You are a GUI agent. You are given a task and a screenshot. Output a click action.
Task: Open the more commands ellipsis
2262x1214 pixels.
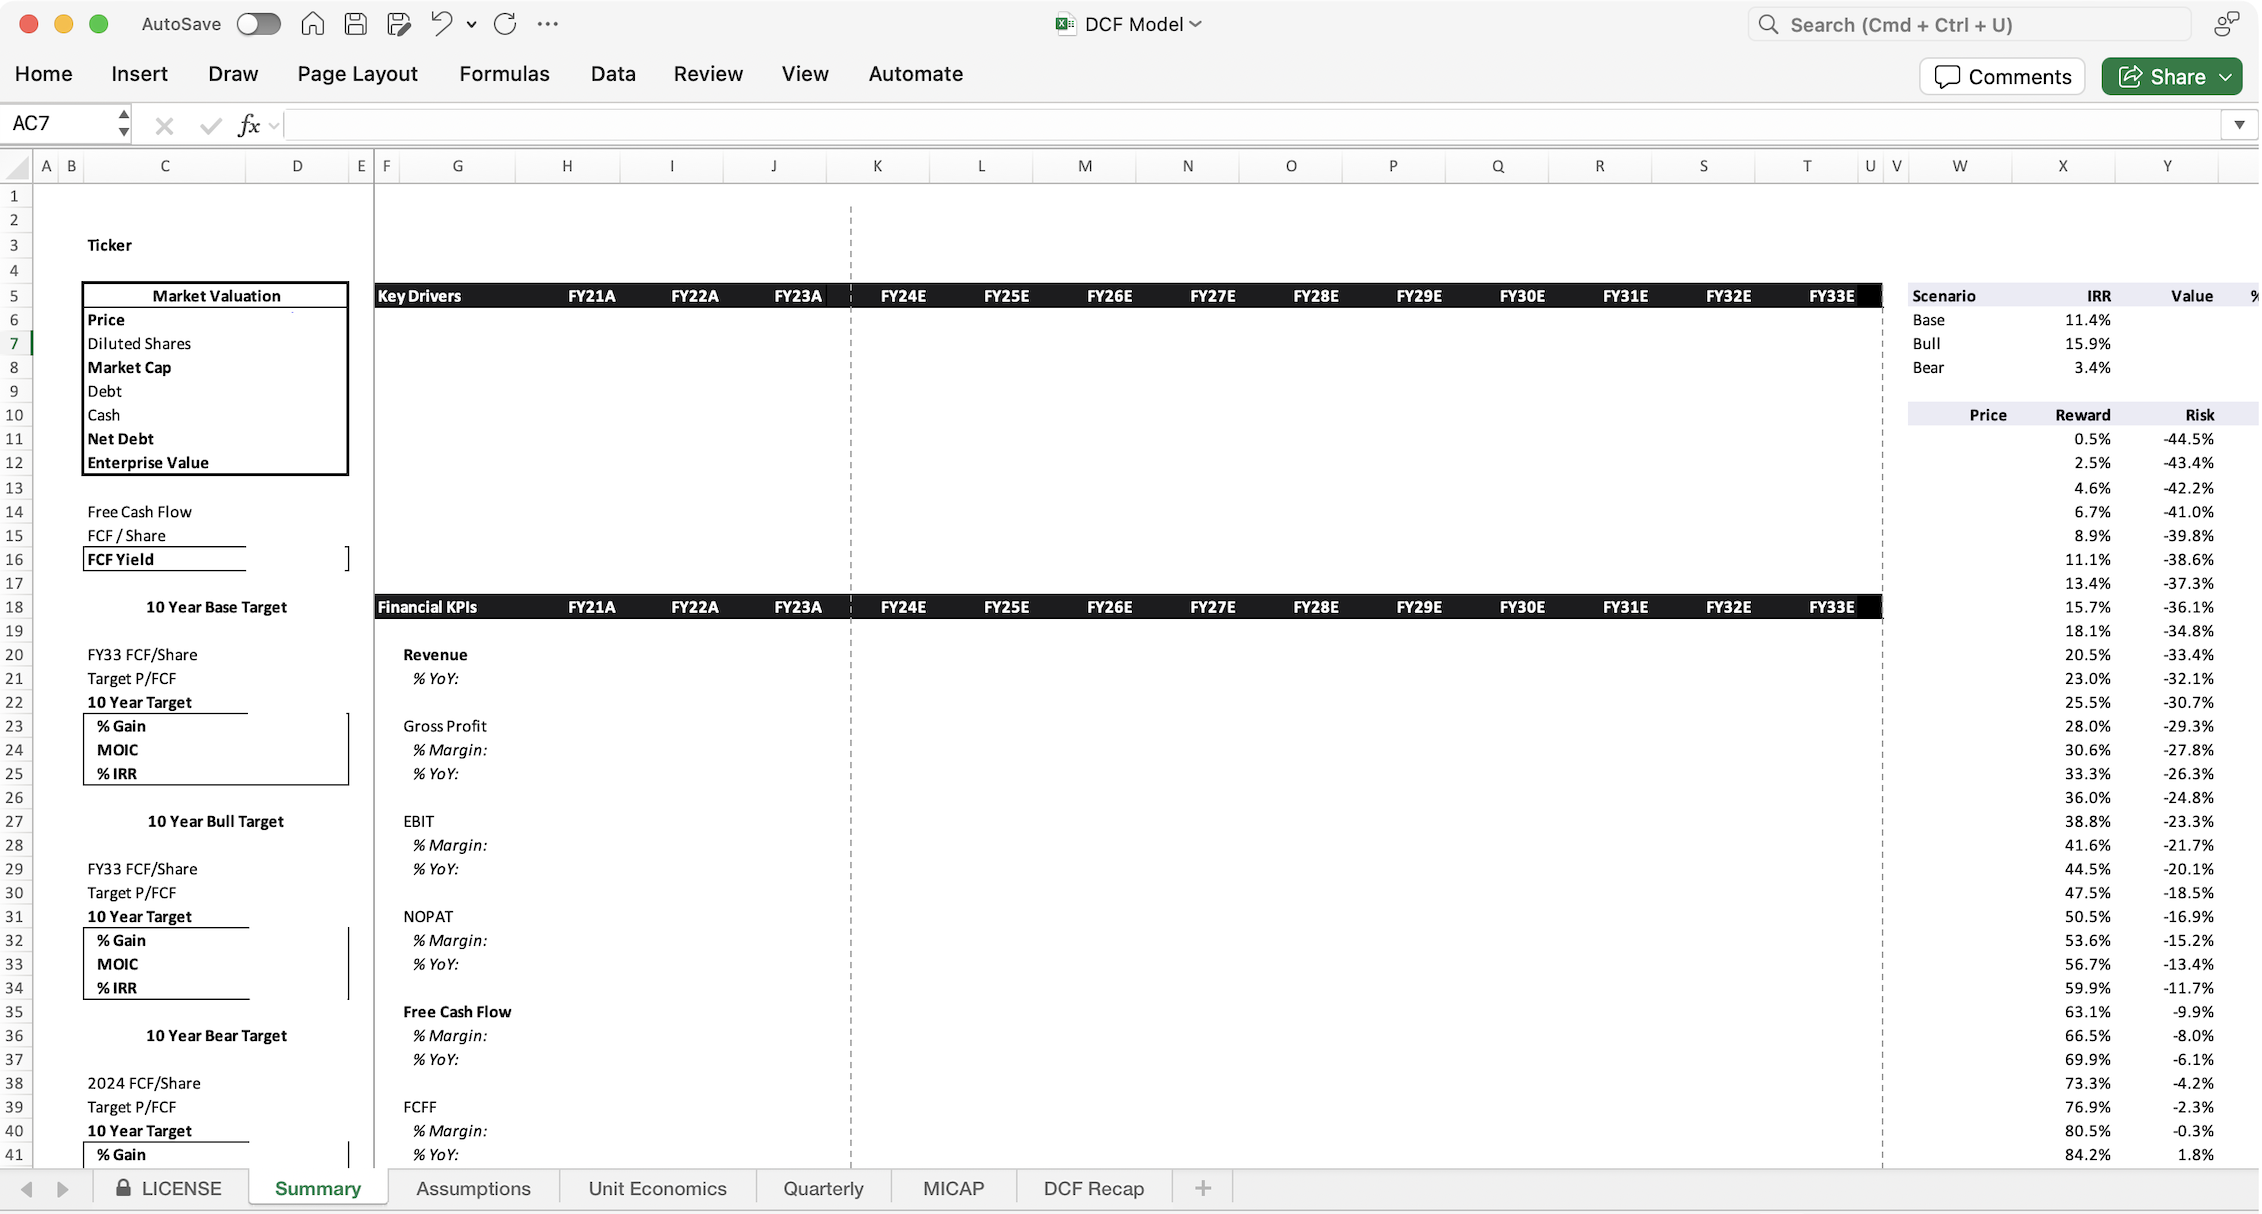pos(548,24)
